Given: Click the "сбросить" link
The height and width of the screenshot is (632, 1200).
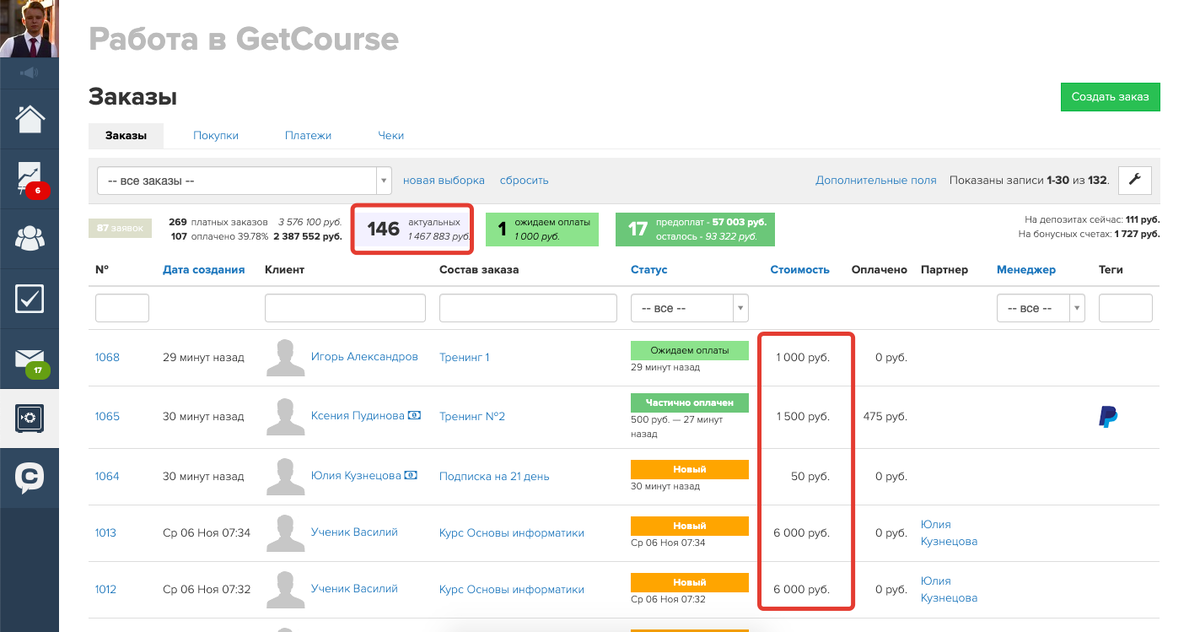Looking at the screenshot, I should pyautogui.click(x=524, y=181).
